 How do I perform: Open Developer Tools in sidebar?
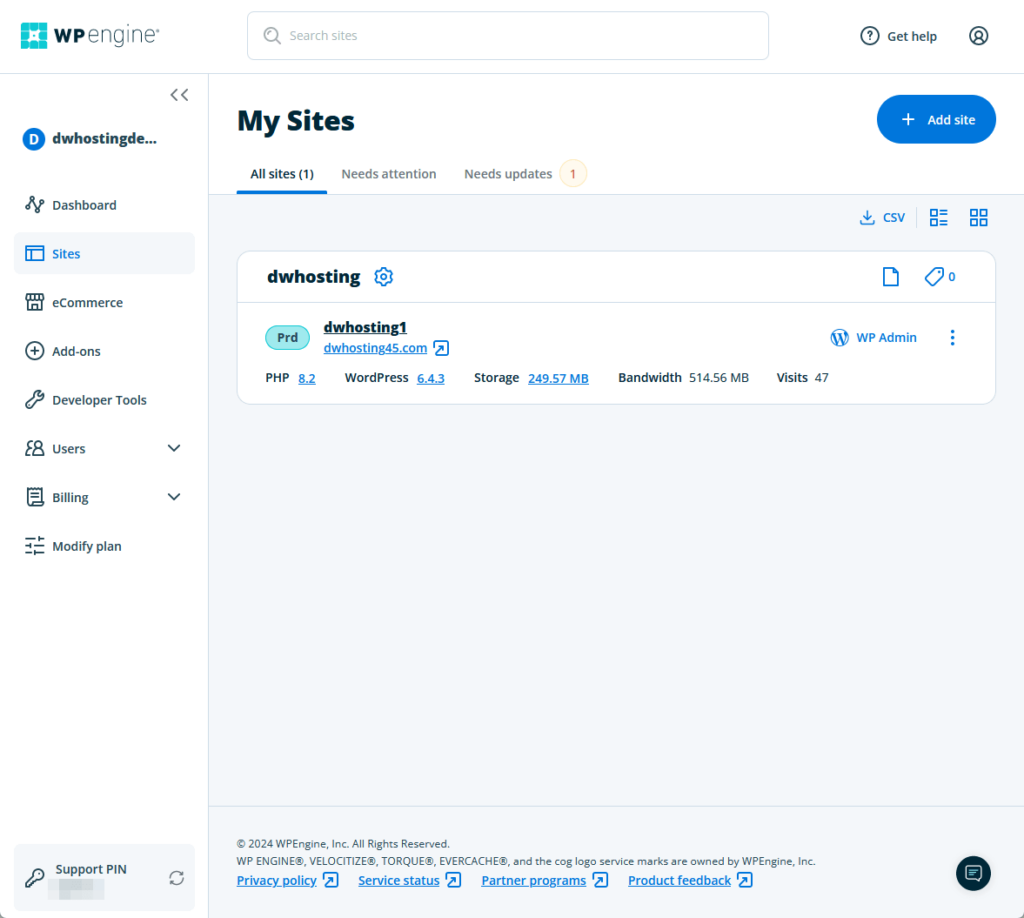click(104, 400)
